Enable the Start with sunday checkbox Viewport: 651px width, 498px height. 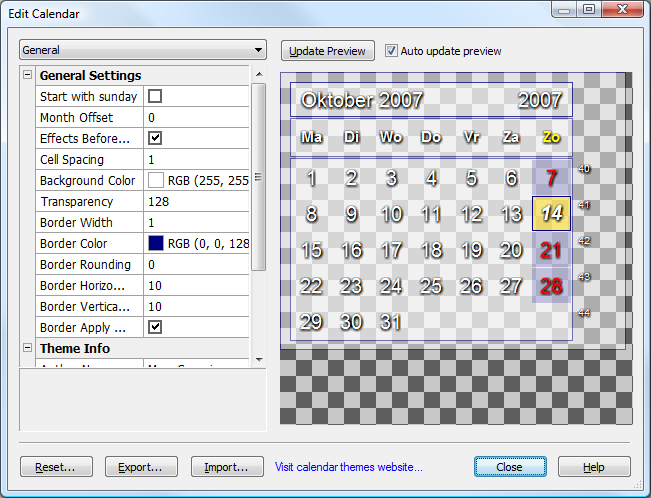tap(155, 96)
